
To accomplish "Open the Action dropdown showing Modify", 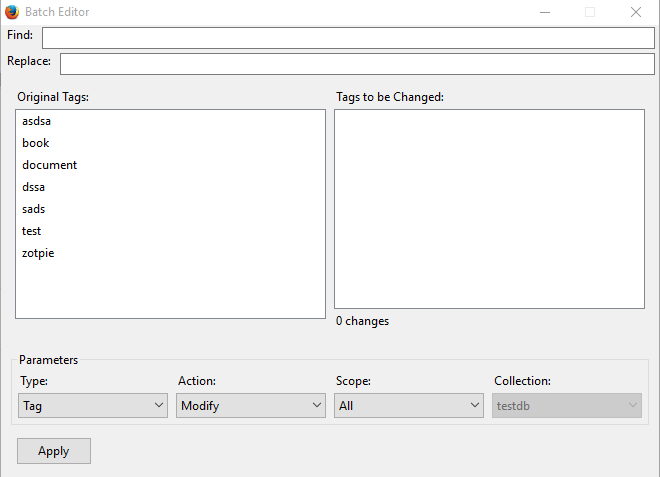I will [x=250, y=405].
